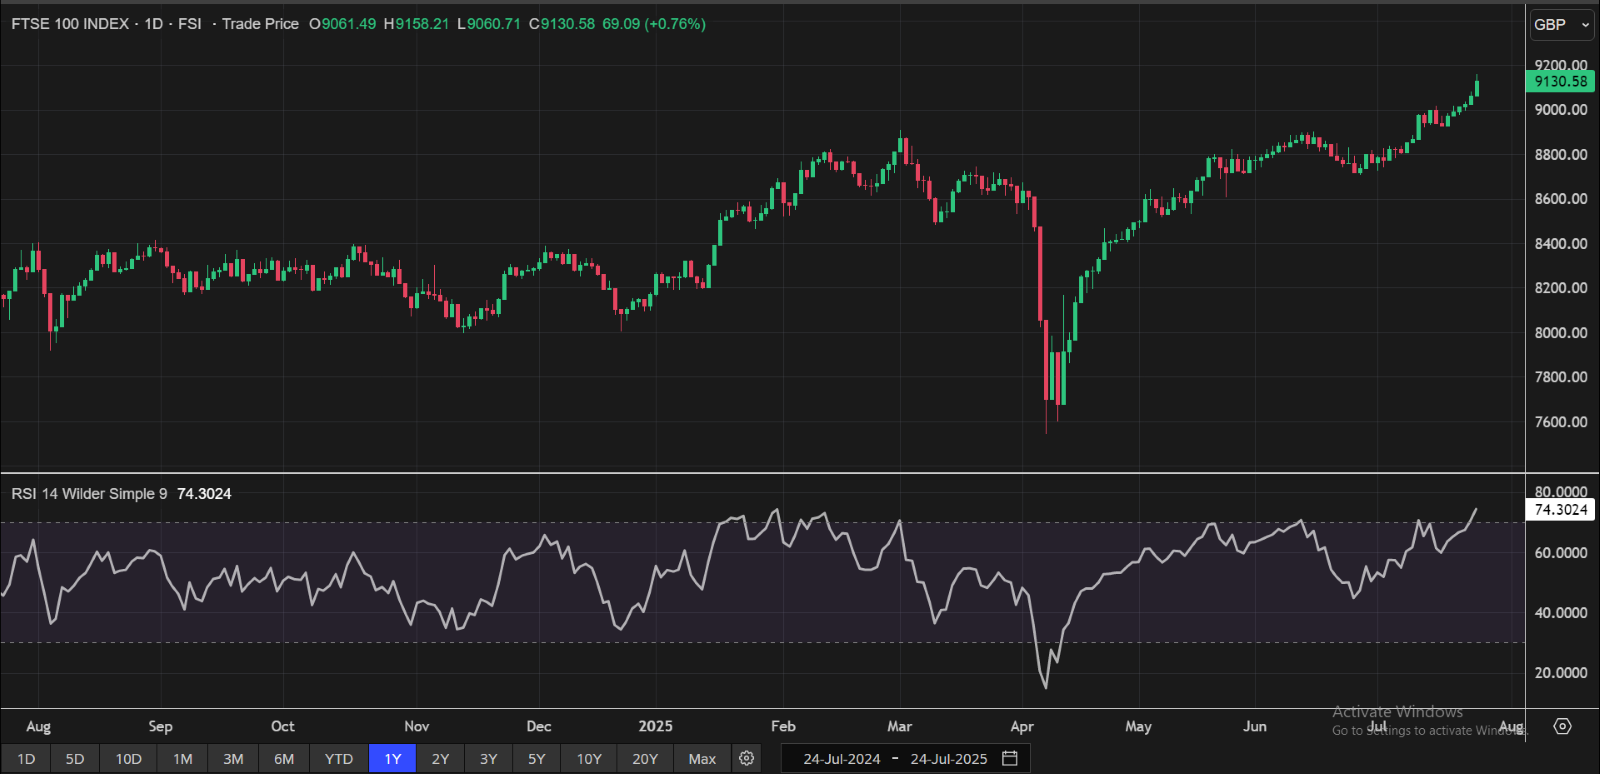The width and height of the screenshot is (1600, 774).
Task: Edit the 24-Jul-2024 start date
Action: [842, 759]
